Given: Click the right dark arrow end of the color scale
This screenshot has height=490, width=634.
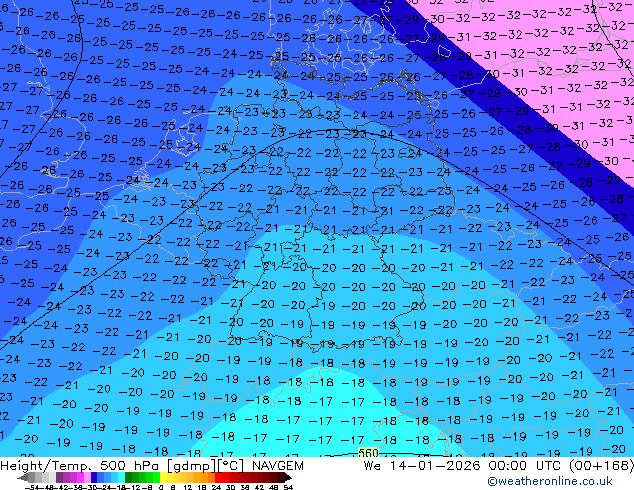Looking at the screenshot, I should (288, 477).
